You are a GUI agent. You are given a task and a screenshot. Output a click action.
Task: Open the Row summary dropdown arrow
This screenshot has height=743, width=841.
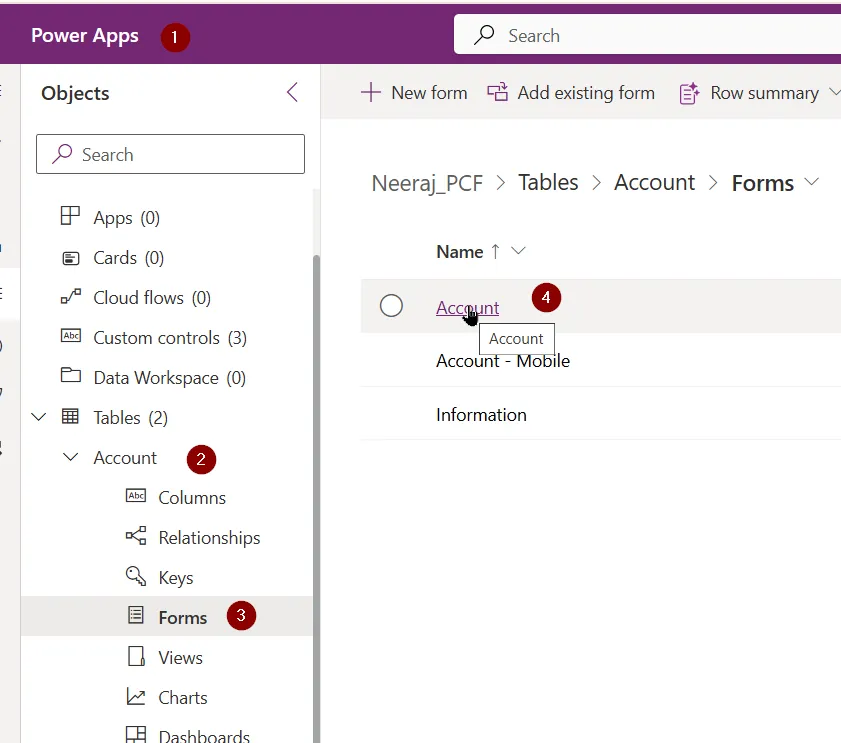point(834,92)
